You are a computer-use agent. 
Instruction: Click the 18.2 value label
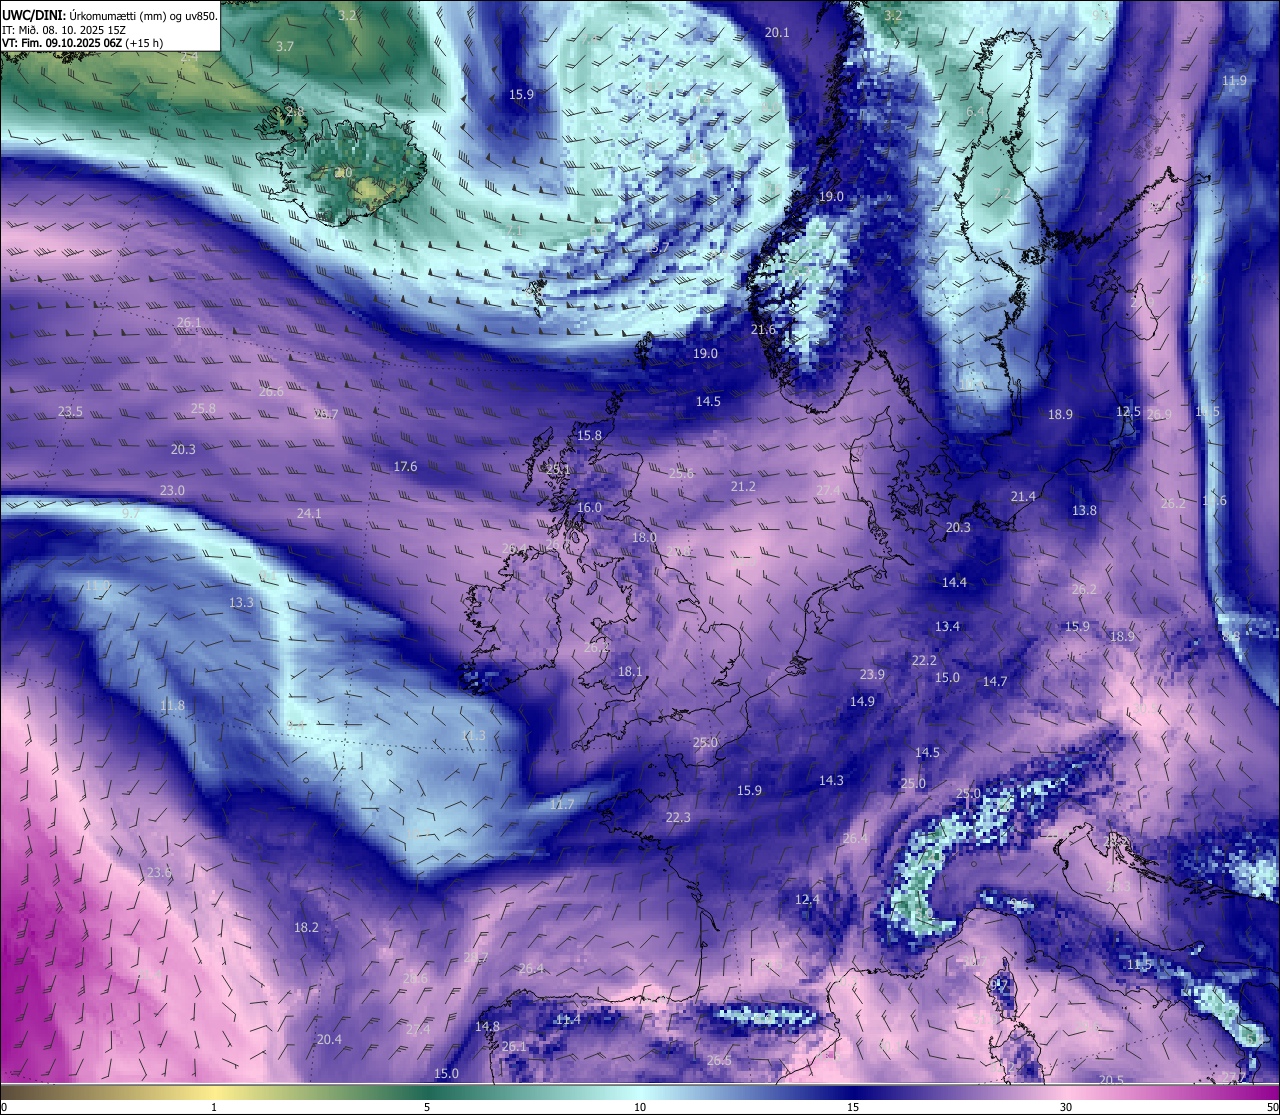(x=306, y=927)
